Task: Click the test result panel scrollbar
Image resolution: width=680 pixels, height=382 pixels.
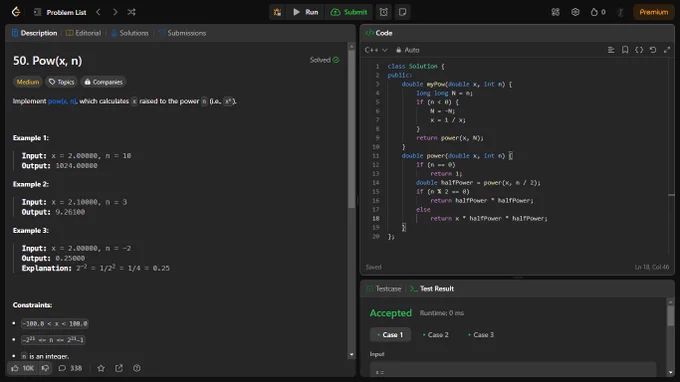Action: pos(670,316)
